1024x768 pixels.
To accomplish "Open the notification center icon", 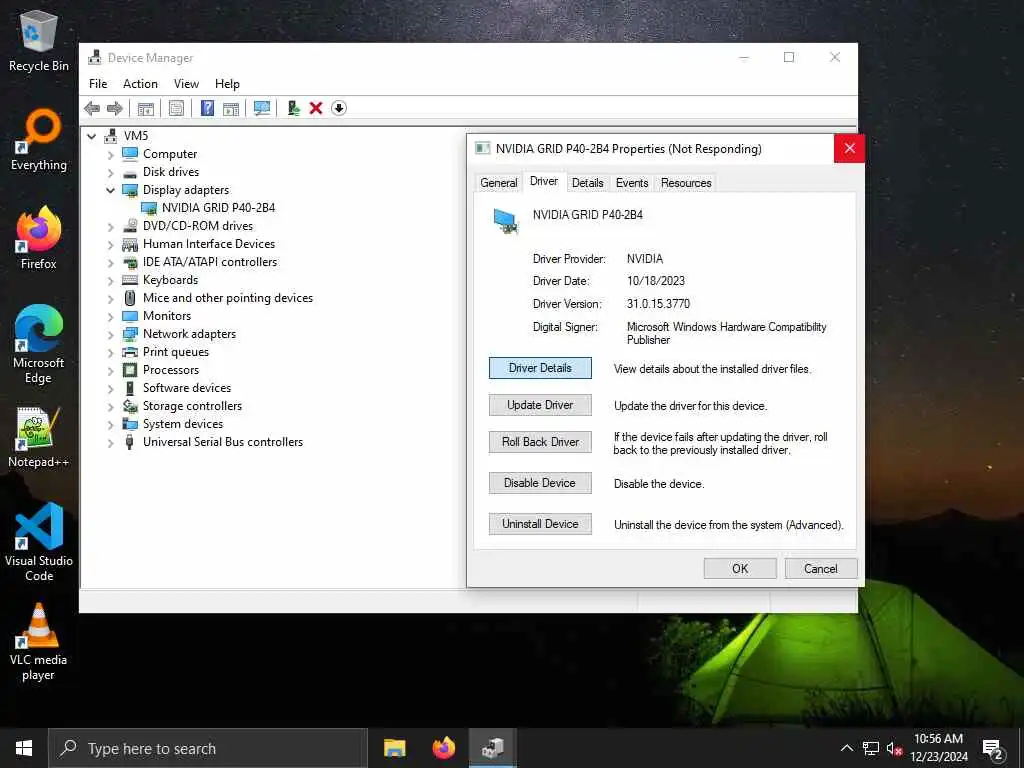I will [993, 749].
